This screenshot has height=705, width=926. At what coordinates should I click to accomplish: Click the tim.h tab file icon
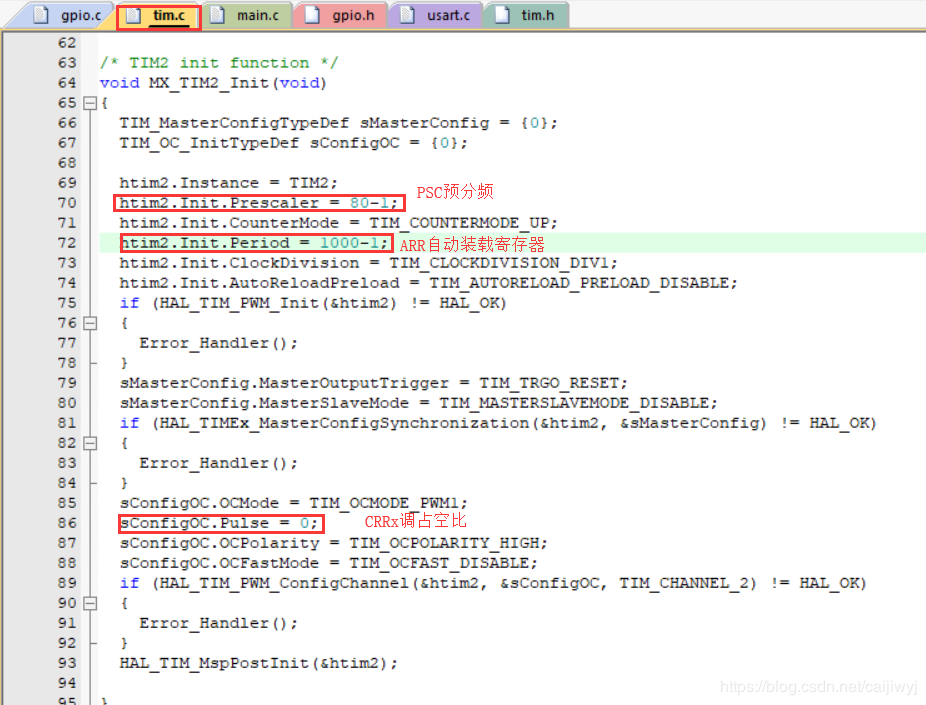coord(502,15)
